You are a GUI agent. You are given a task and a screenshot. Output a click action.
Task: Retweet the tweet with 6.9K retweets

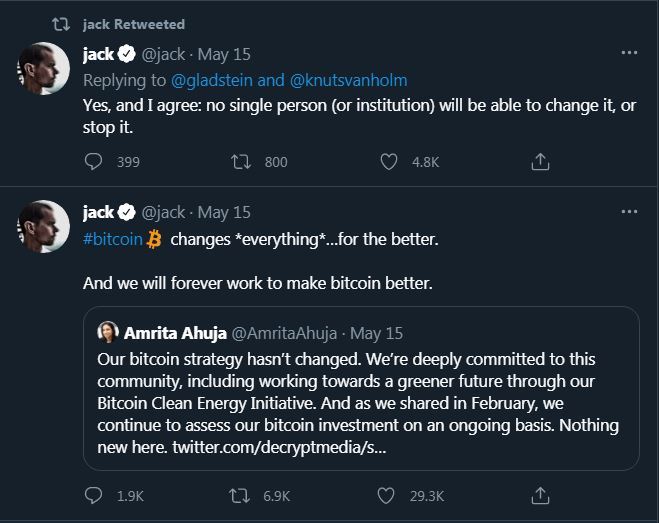point(240,495)
